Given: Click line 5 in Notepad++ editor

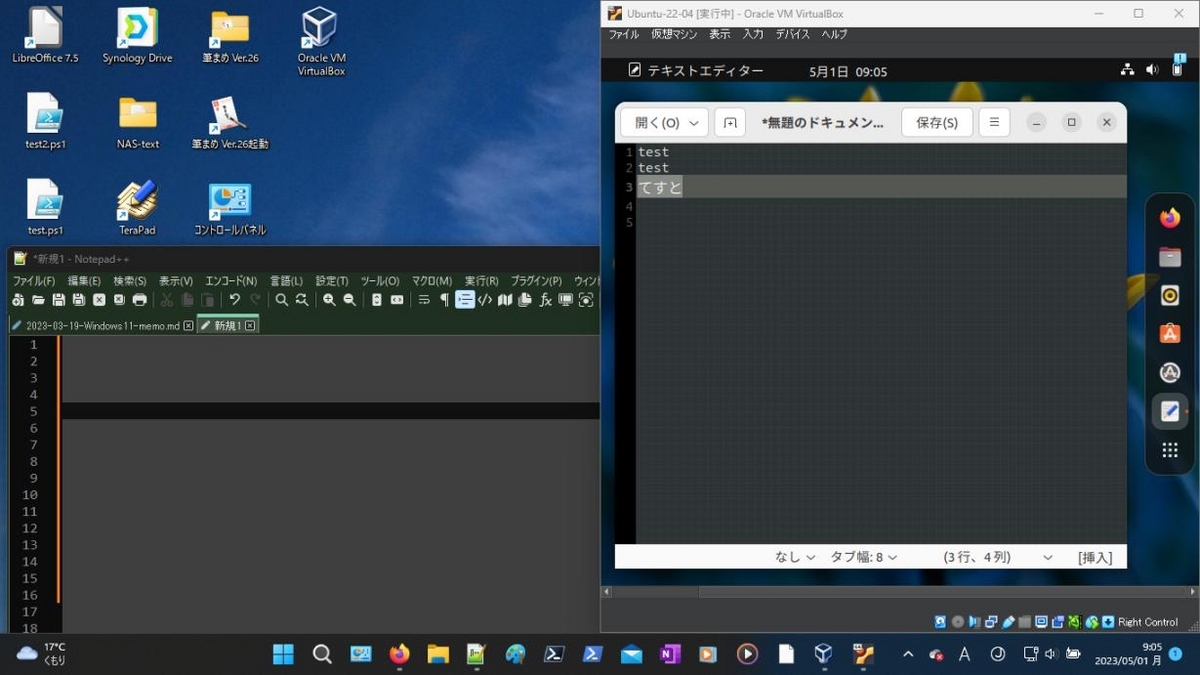Looking at the screenshot, I should click(330, 411).
